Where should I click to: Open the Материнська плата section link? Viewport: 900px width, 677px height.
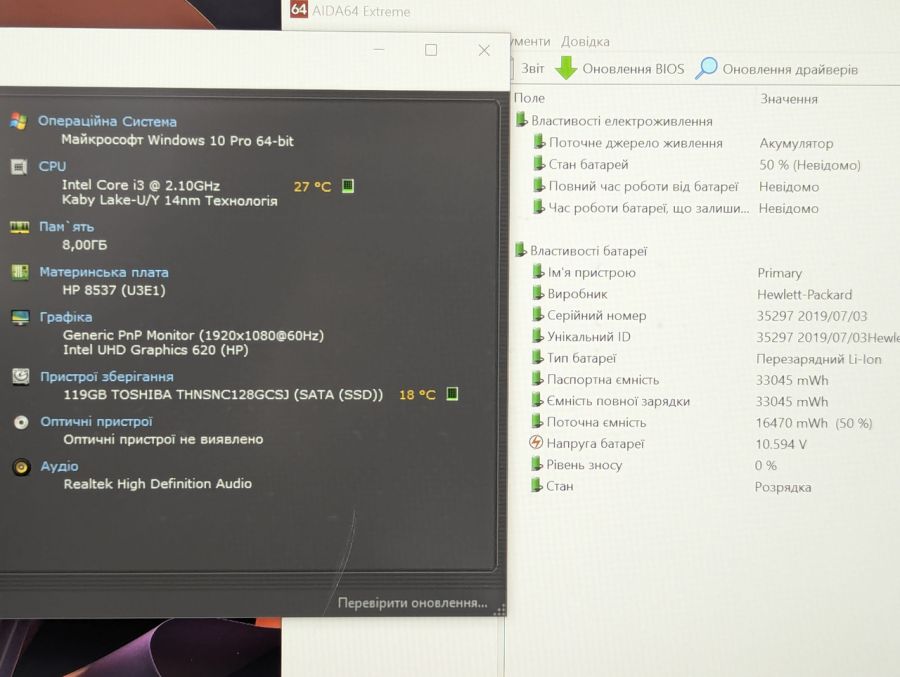click(104, 272)
